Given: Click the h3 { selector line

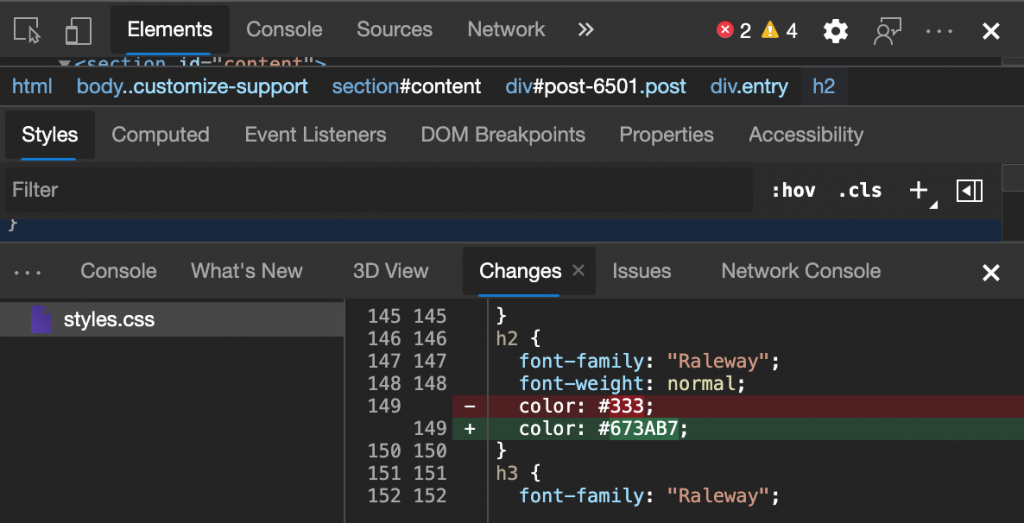Looking at the screenshot, I should click(519, 473).
